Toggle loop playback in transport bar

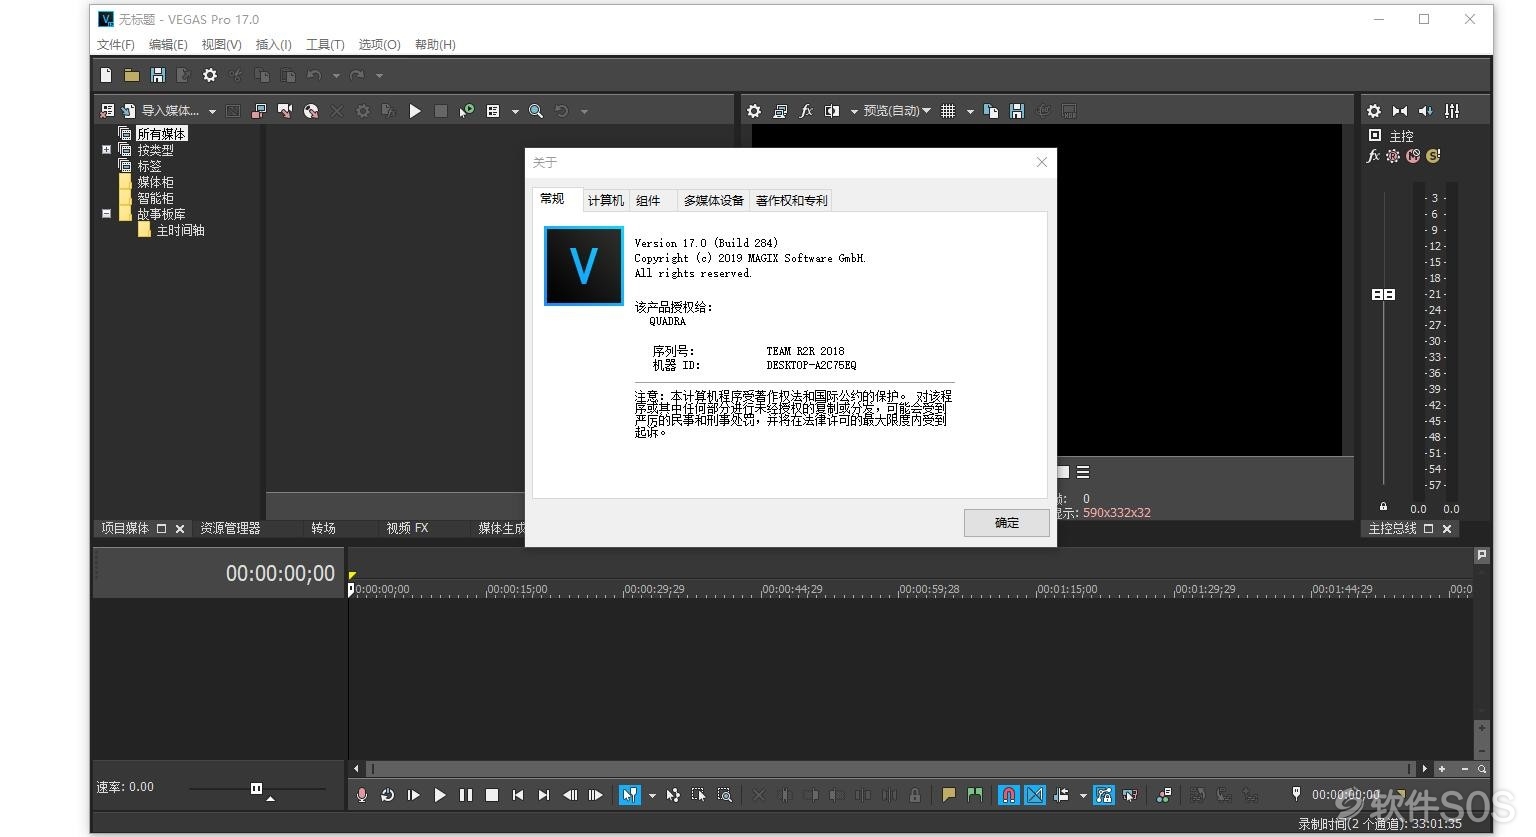(x=388, y=795)
